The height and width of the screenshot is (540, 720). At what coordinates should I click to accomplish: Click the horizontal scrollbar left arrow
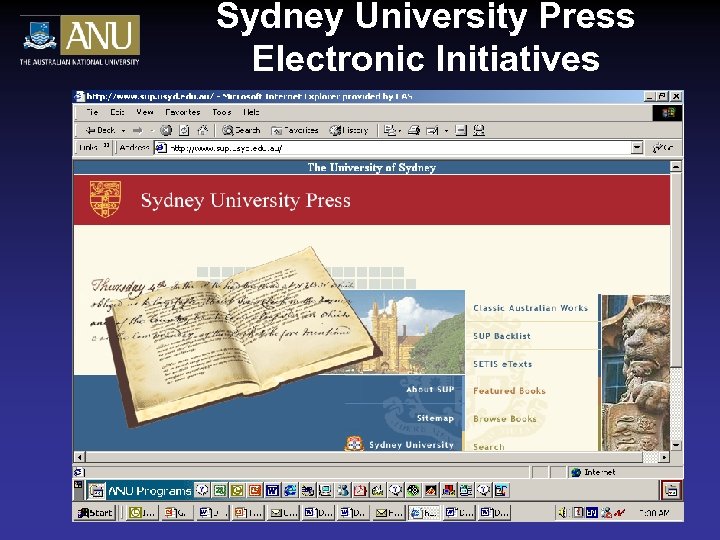pos(79,457)
